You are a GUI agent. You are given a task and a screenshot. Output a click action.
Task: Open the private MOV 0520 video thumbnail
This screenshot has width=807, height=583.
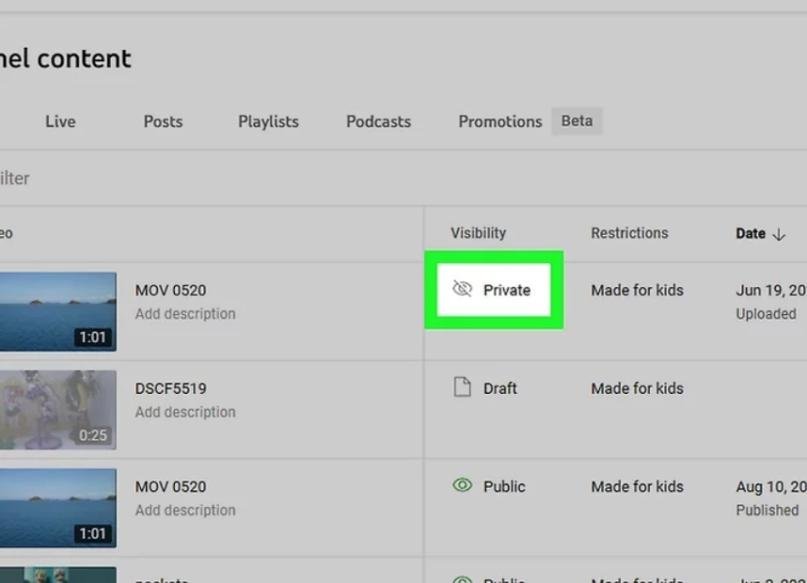tap(56, 311)
